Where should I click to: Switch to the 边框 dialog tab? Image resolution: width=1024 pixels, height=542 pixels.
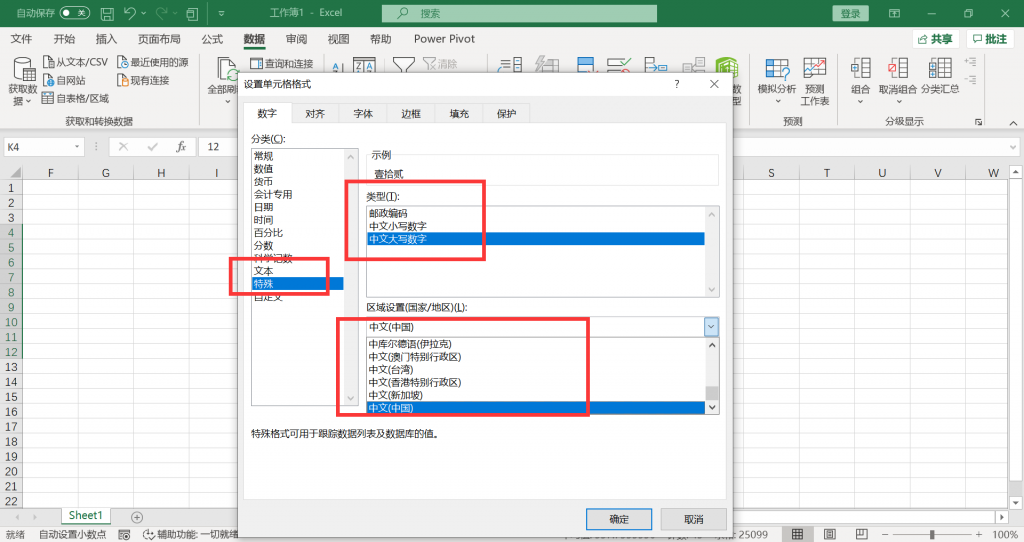coord(411,114)
